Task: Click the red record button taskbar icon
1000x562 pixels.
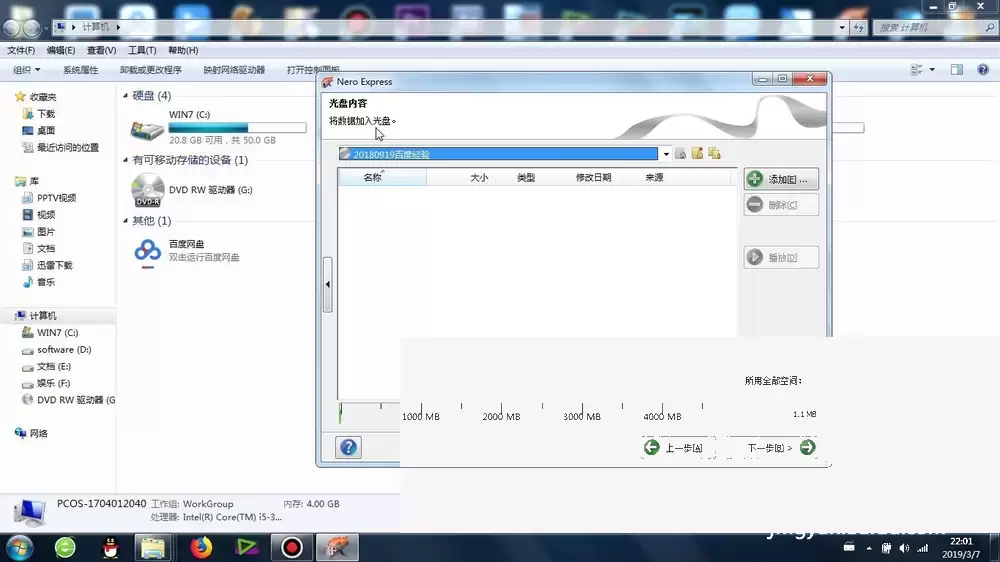Action: [291, 547]
